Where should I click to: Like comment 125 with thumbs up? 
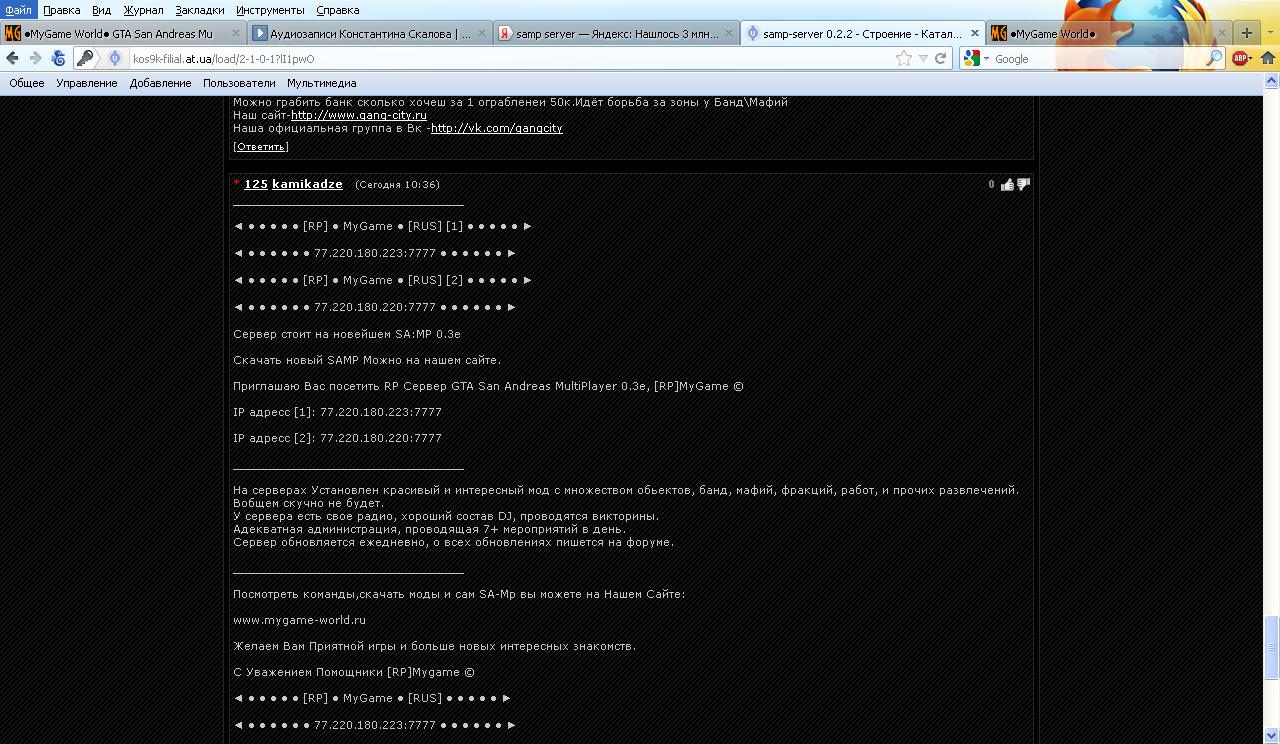coord(1007,184)
